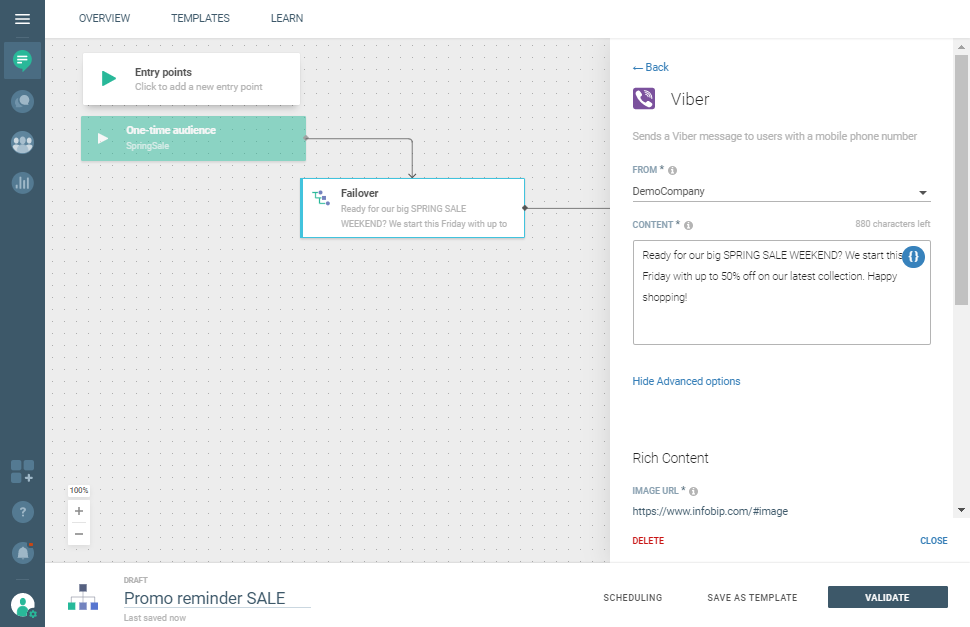Zoom in the flow canvas
Viewport: 970px width, 627px height.
click(x=79, y=511)
